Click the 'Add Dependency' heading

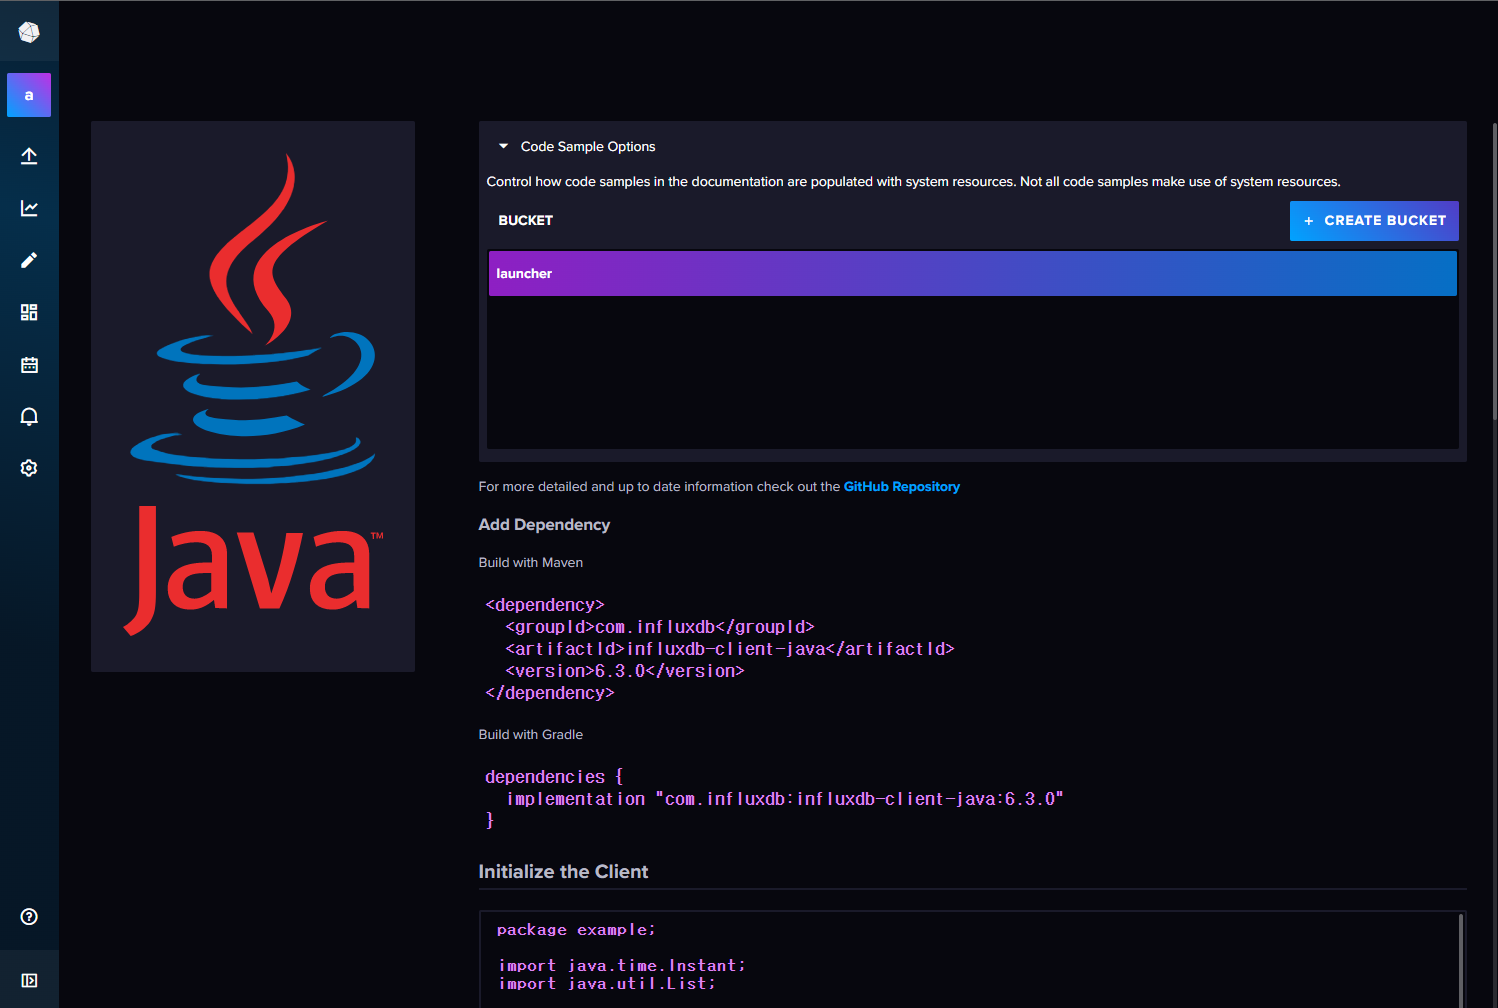544,525
